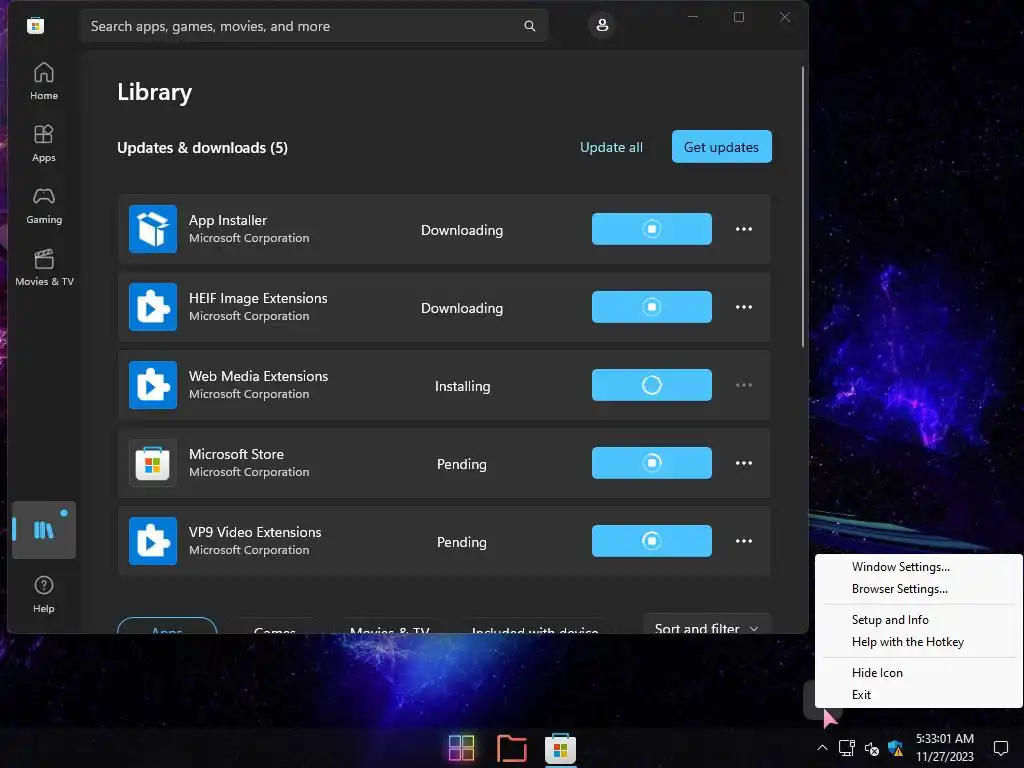Open File Explorer from the taskbar
This screenshot has width=1024, height=768.
511,748
